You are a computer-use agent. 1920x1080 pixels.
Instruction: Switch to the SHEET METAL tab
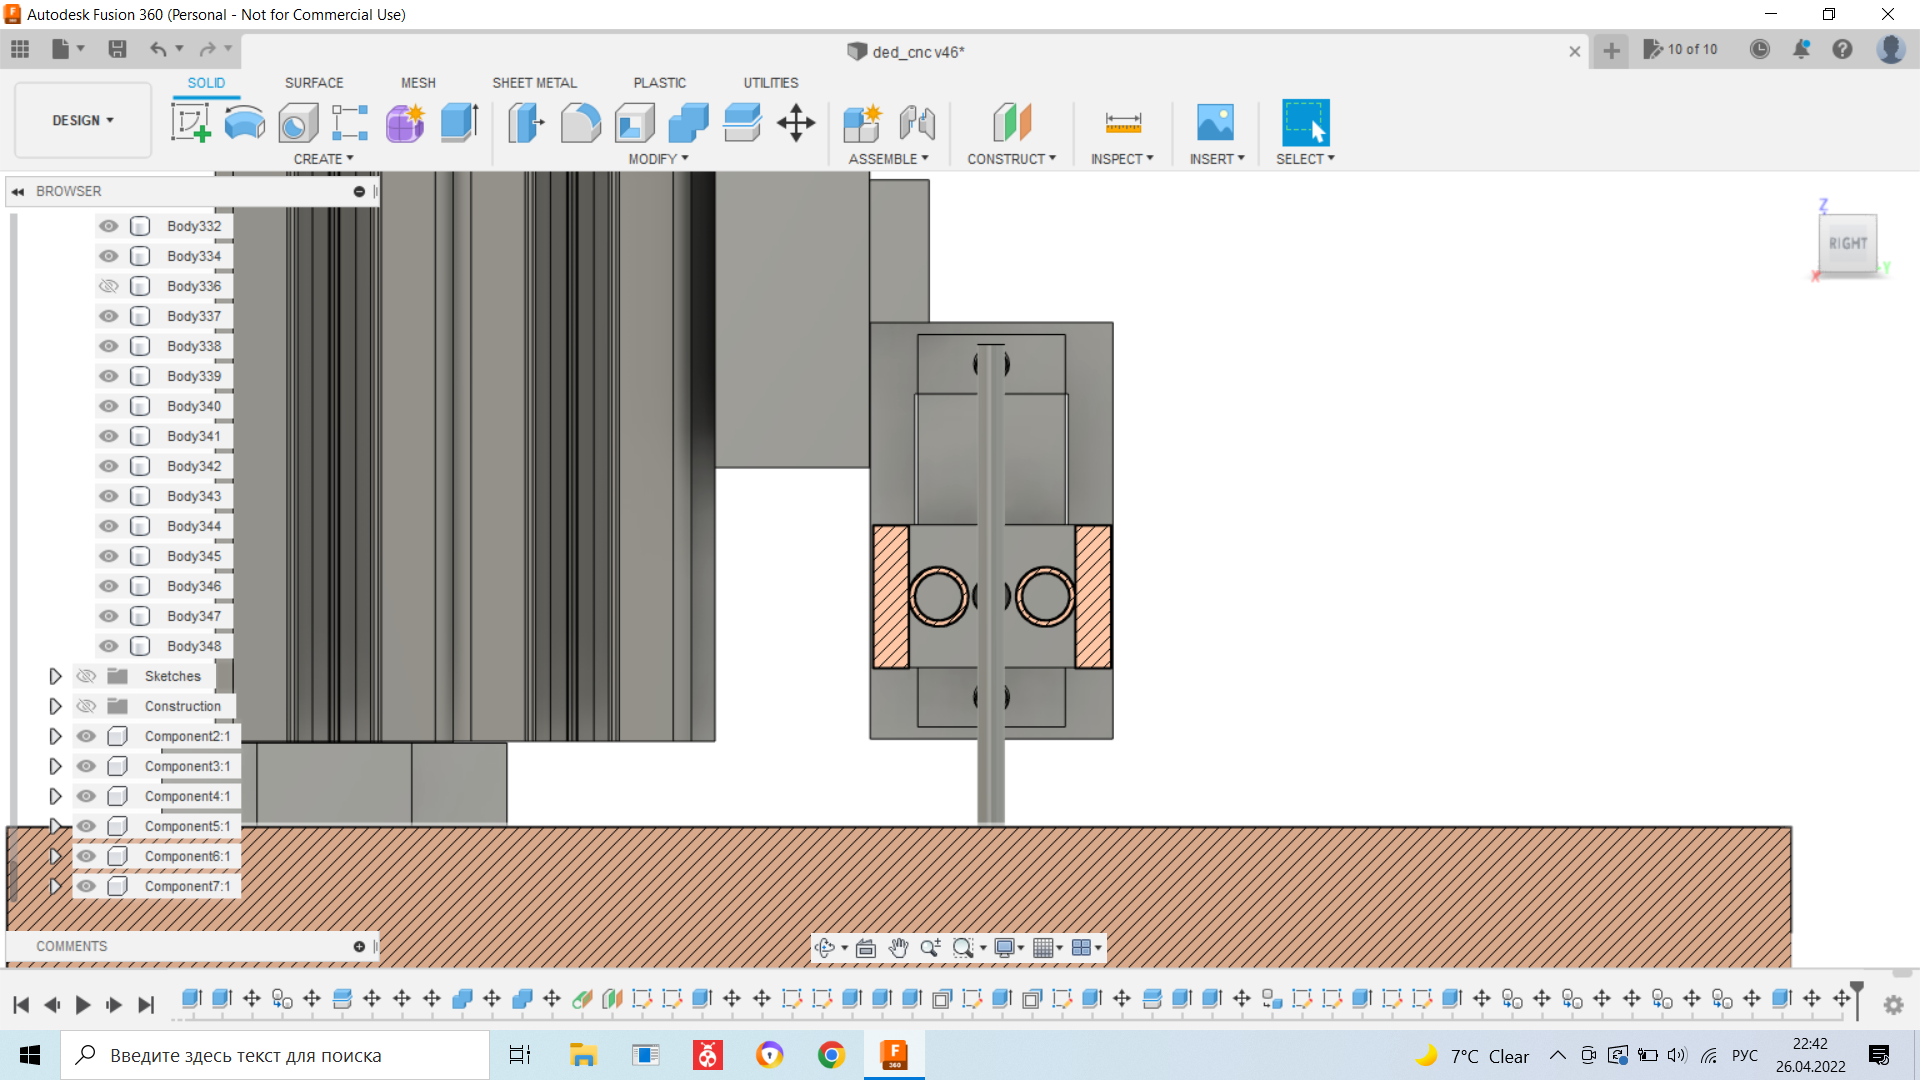tap(534, 83)
